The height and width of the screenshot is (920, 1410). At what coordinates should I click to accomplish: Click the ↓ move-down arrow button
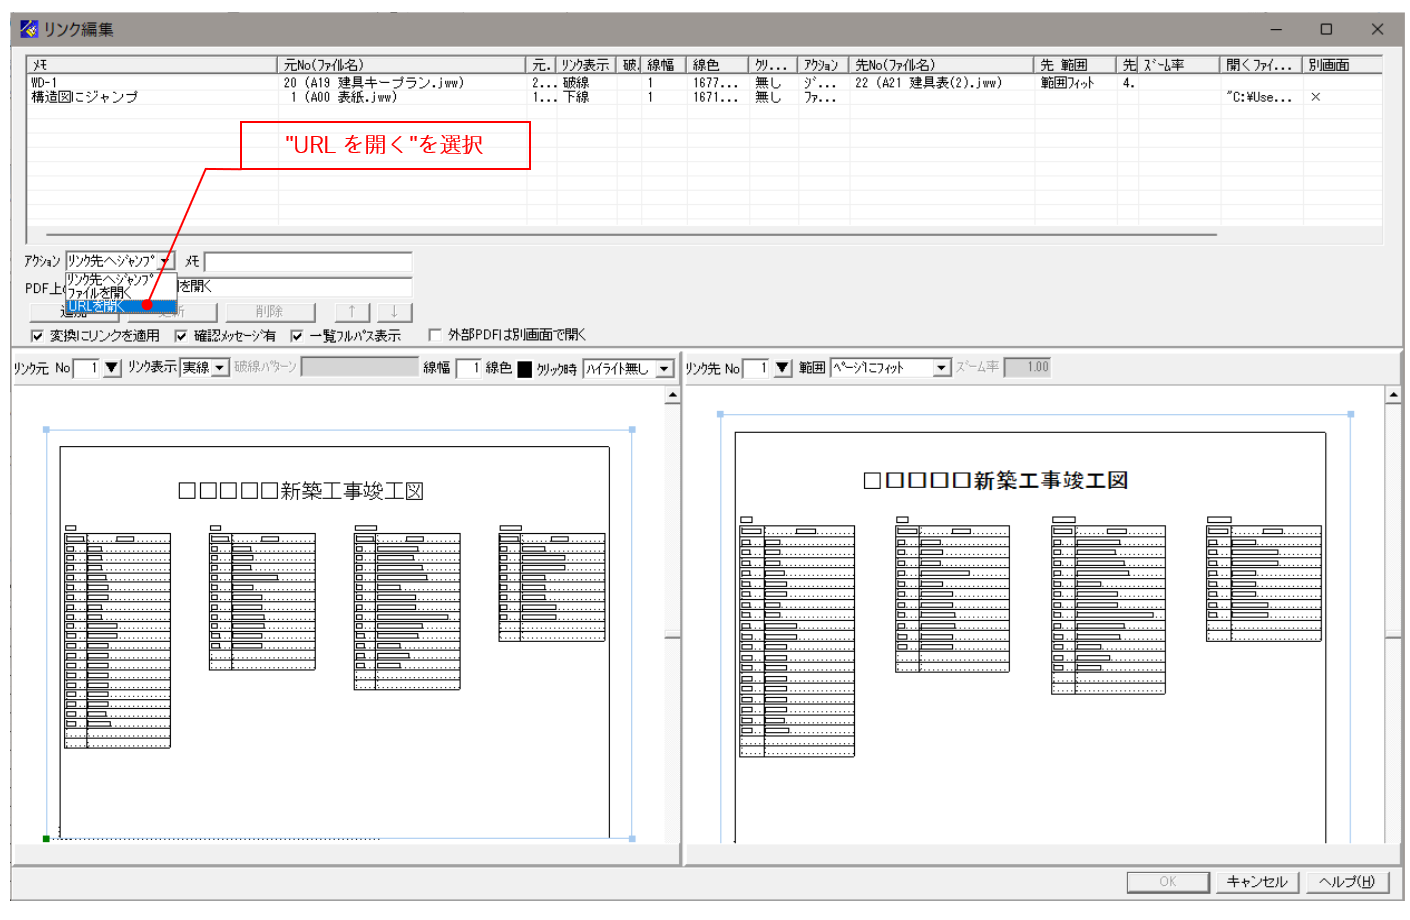(x=393, y=312)
